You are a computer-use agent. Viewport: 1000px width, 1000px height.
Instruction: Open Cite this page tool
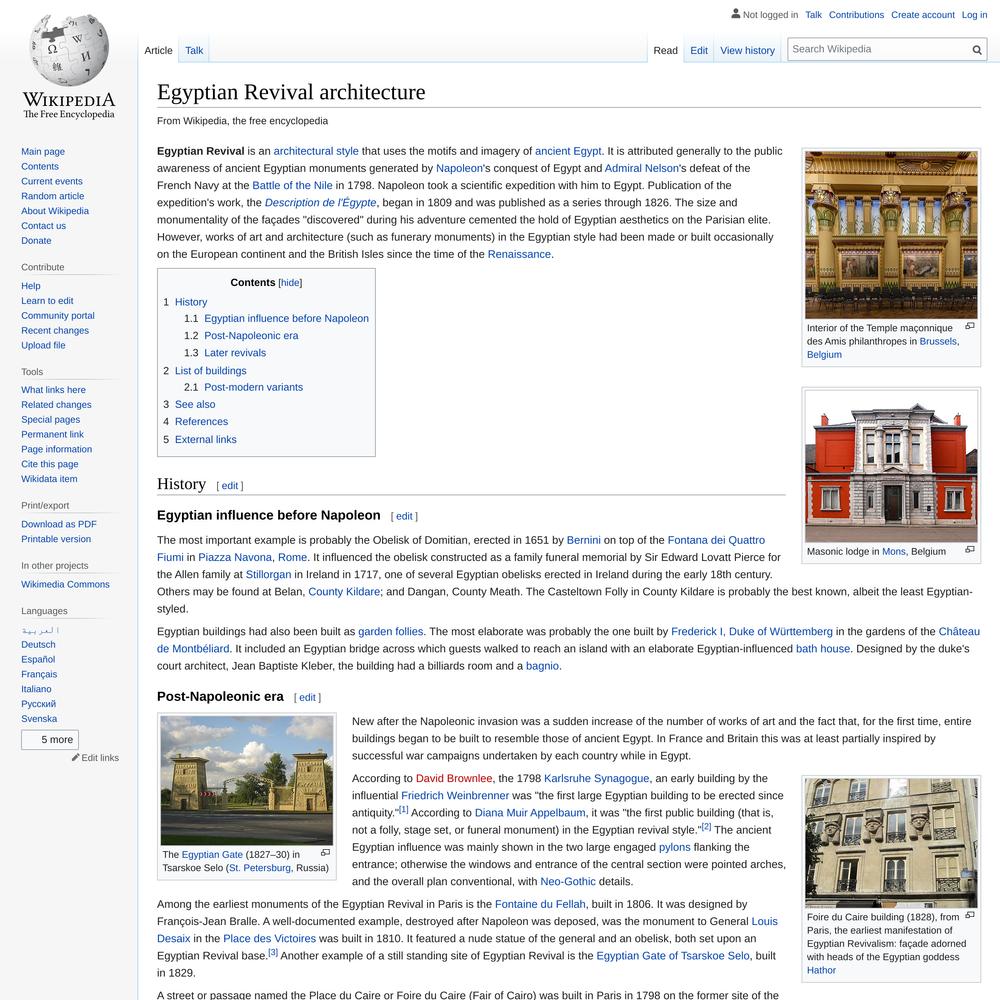[50, 464]
